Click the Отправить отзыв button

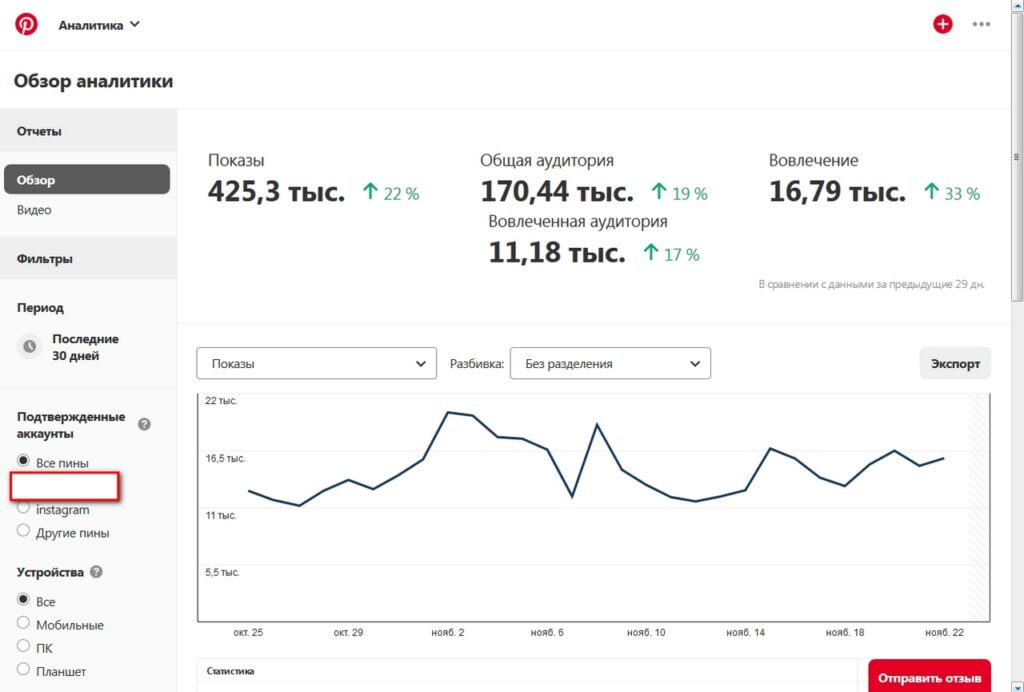[x=929, y=679]
